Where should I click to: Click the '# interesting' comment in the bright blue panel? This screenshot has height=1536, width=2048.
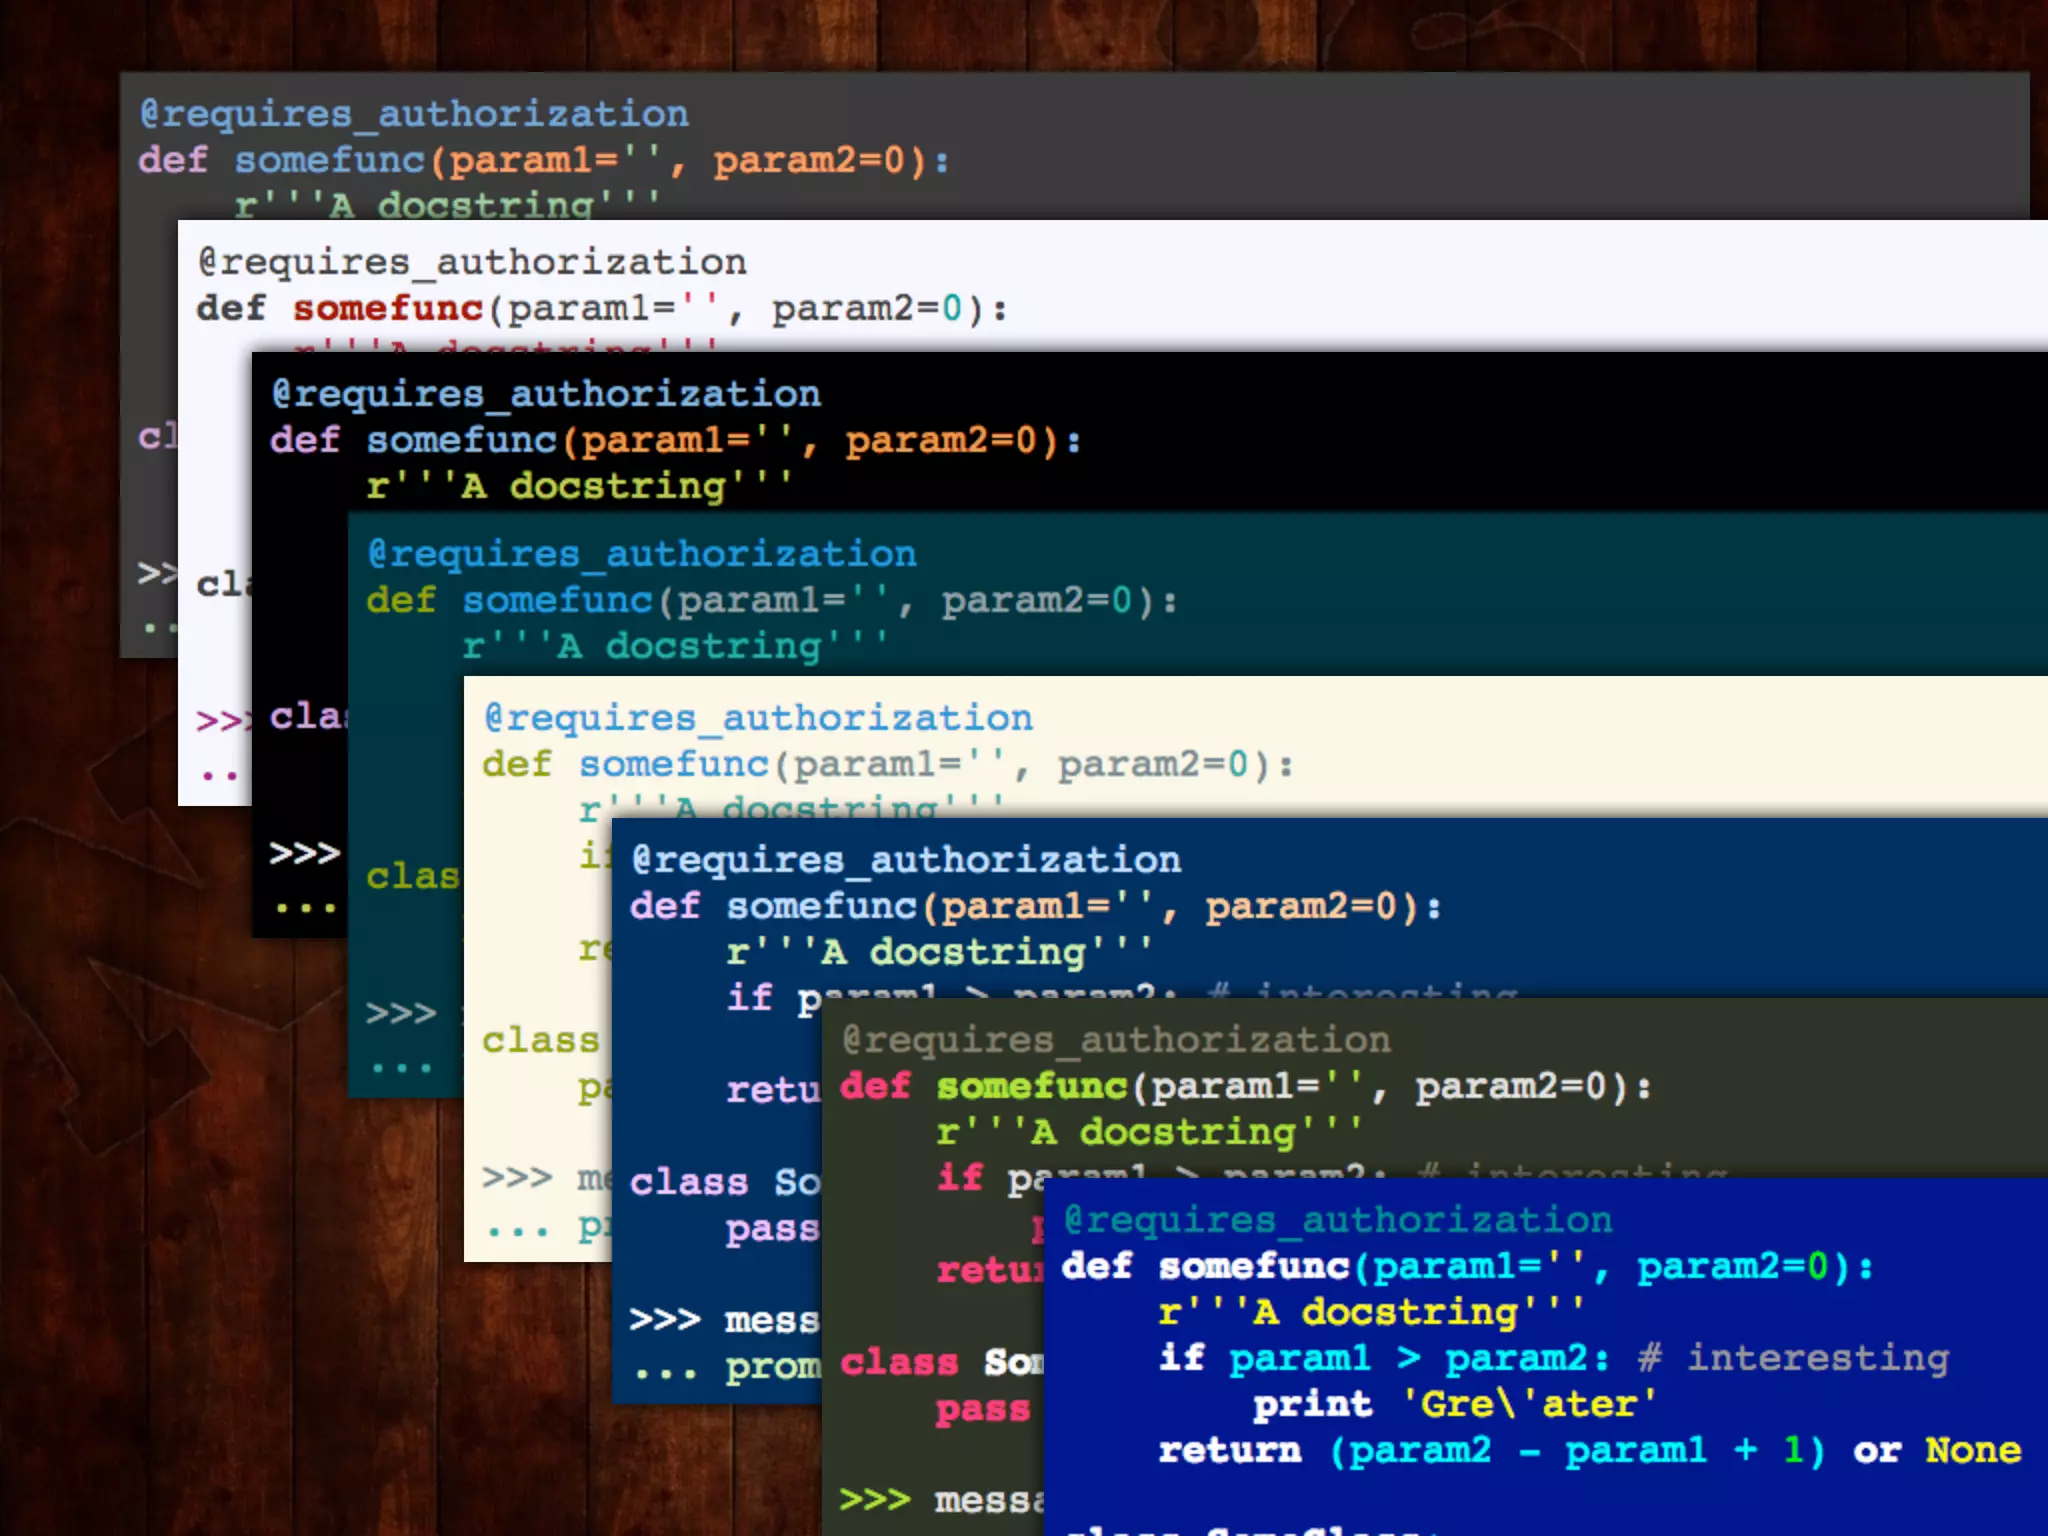[x=1794, y=1358]
